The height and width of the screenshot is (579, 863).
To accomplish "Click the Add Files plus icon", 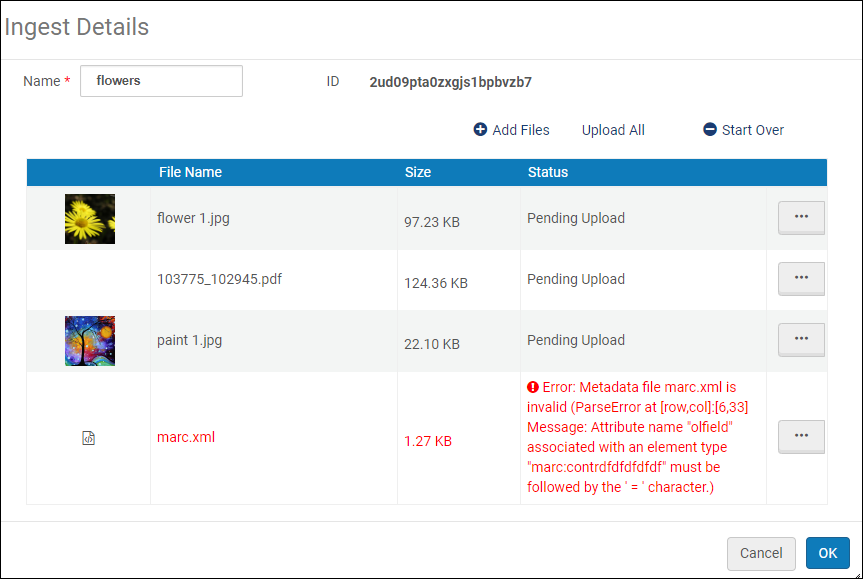I will pyautogui.click(x=480, y=130).
